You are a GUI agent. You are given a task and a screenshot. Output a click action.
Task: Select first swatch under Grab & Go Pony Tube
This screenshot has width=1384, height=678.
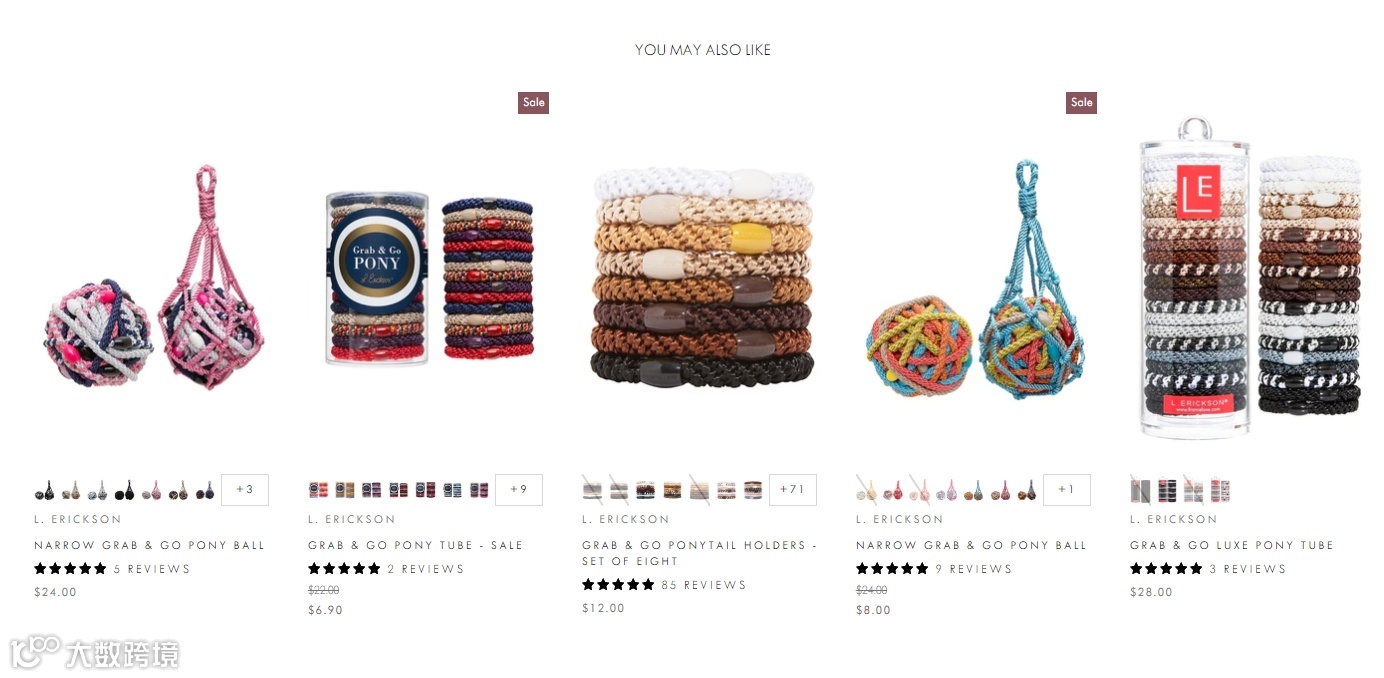pos(318,490)
